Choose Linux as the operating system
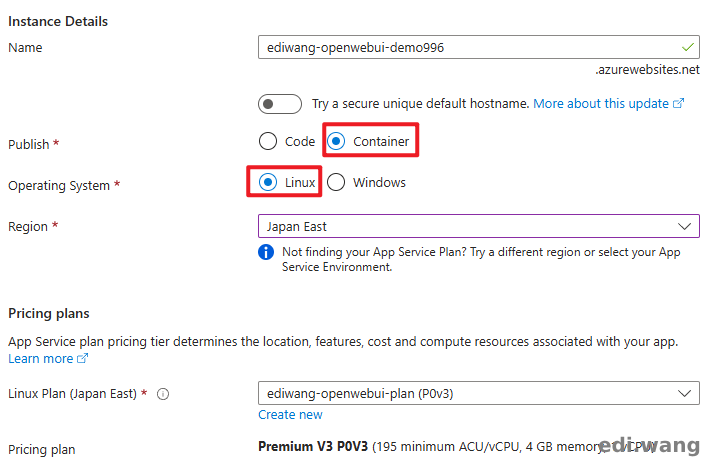The height and width of the screenshot is (470, 714). pyautogui.click(x=267, y=182)
